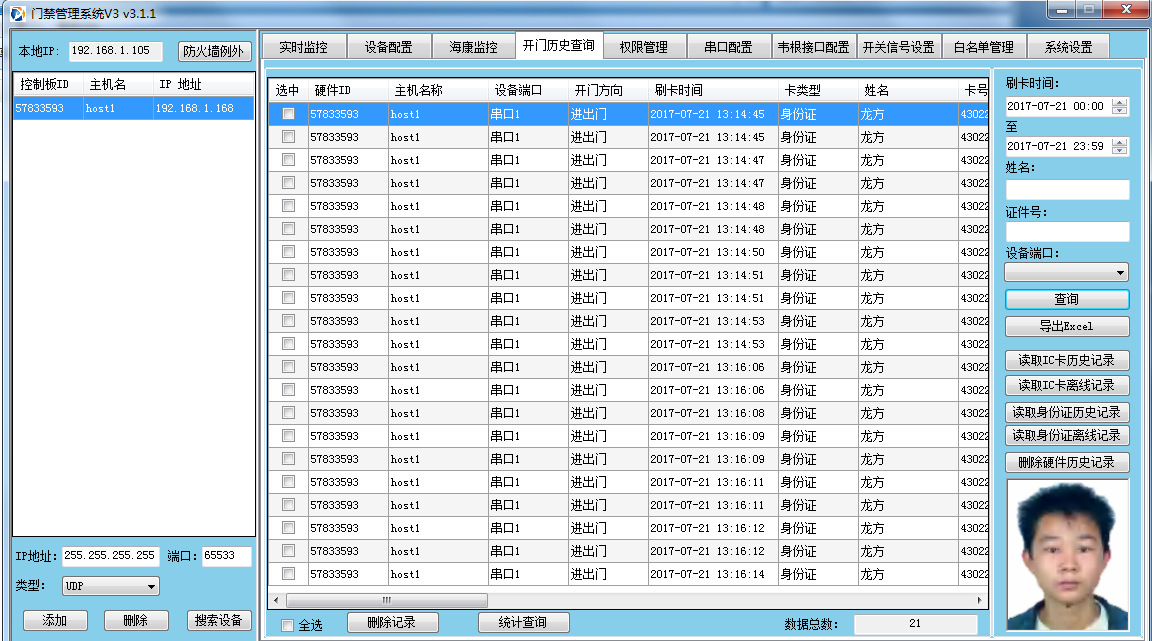Image resolution: width=1152 pixels, height=641 pixels.
Task: Click the 删除记录 button
Action: pyautogui.click(x=393, y=622)
